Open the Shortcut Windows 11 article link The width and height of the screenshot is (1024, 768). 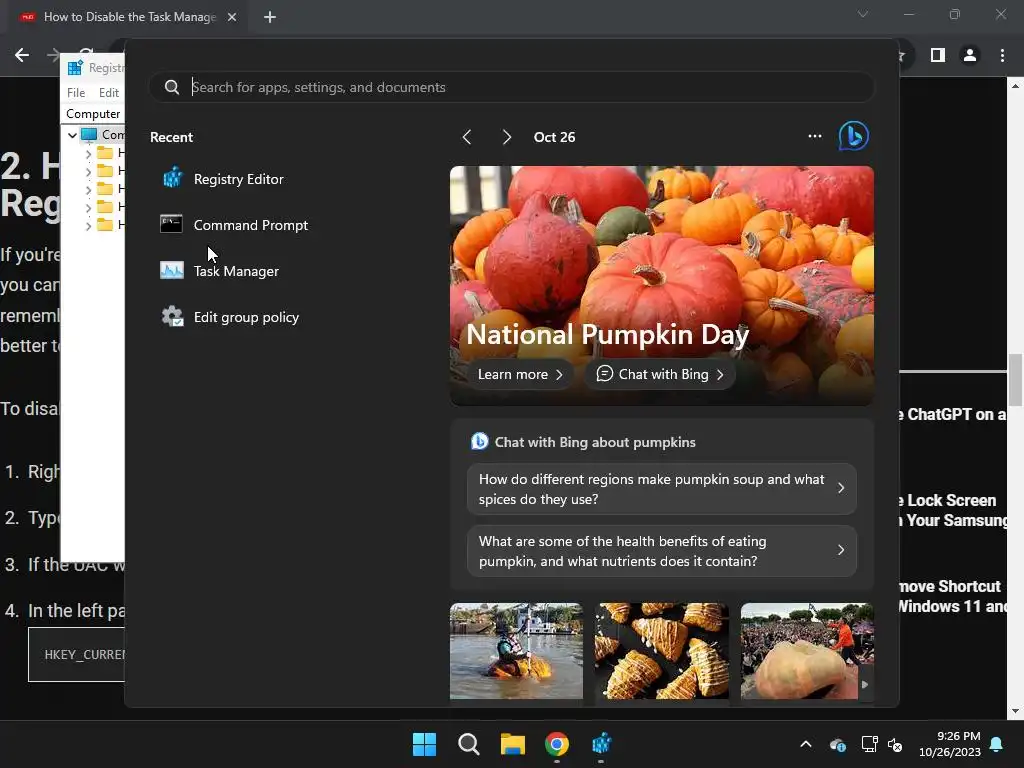(953, 596)
